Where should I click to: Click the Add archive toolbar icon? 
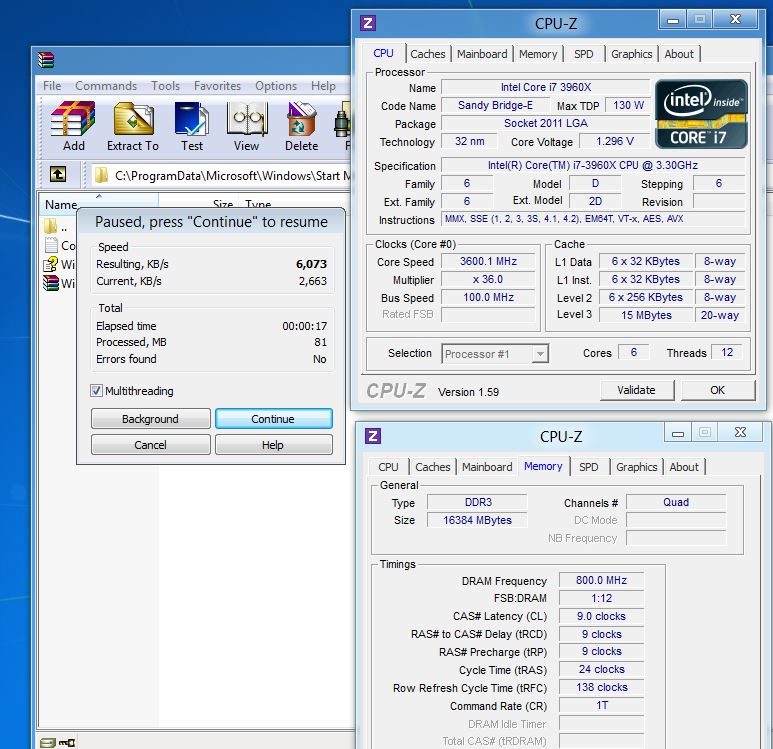(73, 125)
